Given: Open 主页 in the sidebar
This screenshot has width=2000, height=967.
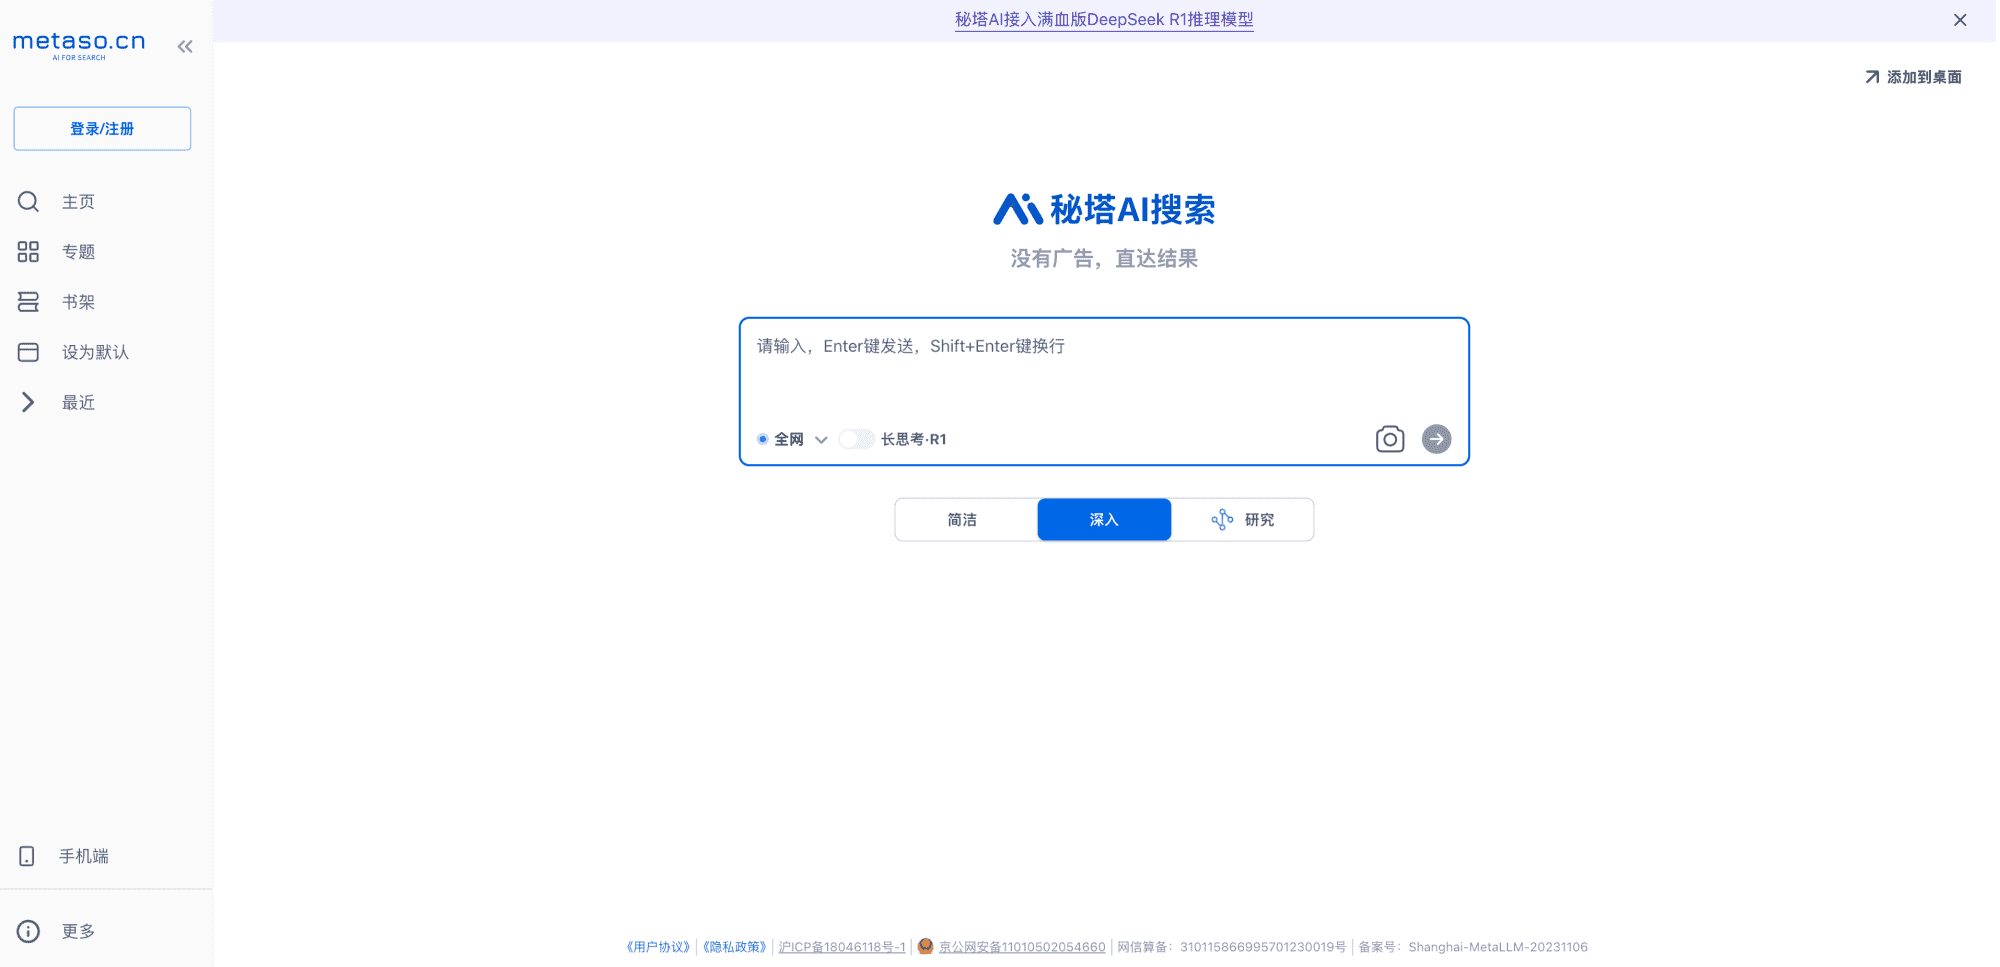Looking at the screenshot, I should 78,202.
